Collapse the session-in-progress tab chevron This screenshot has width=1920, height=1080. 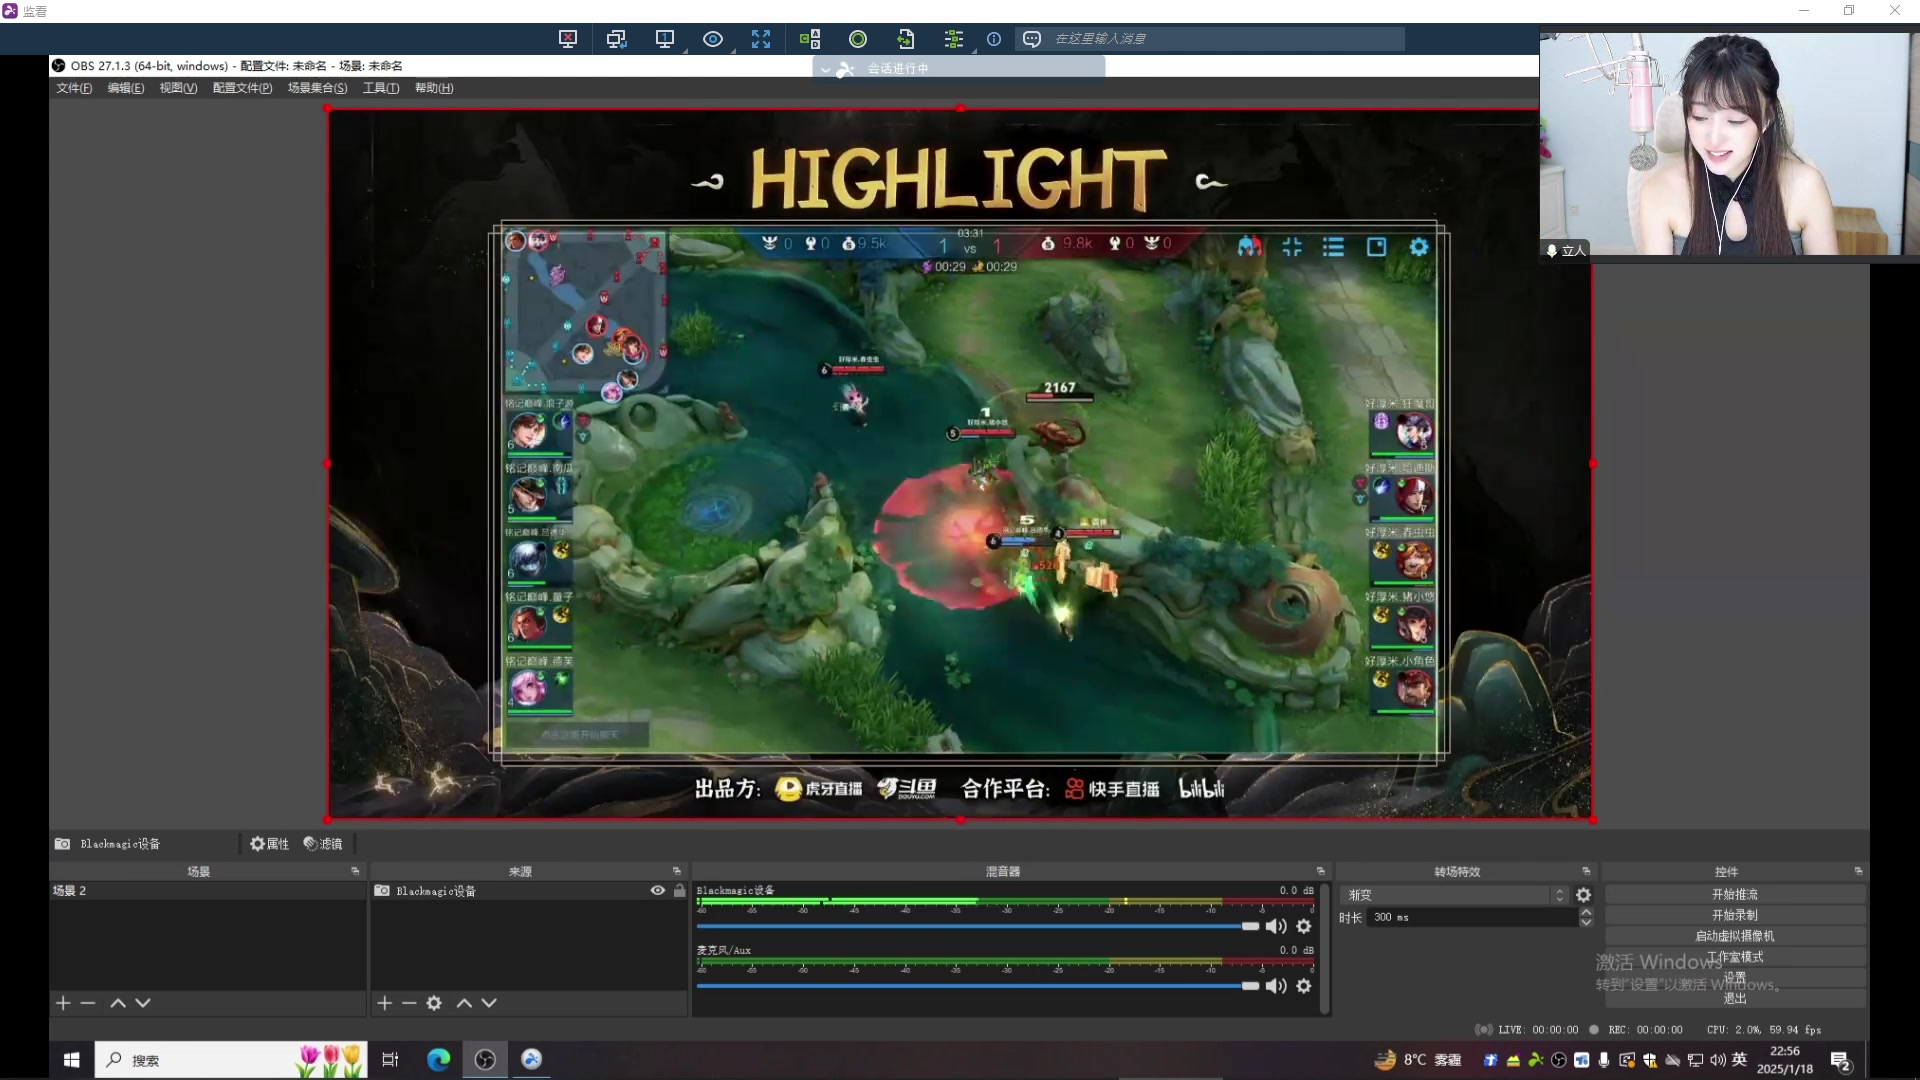tap(825, 69)
